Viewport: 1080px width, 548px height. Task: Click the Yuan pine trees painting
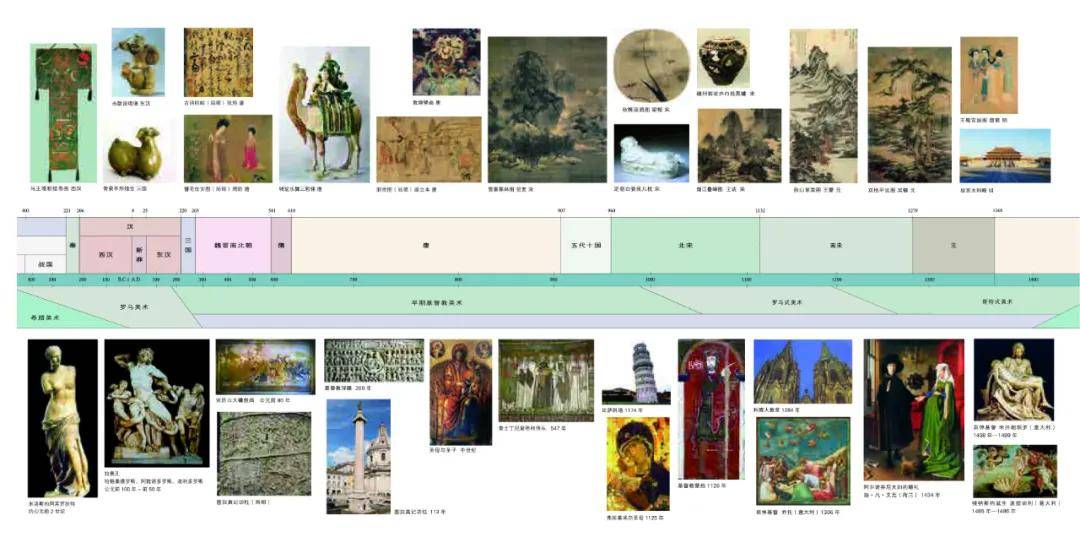pos(909,115)
